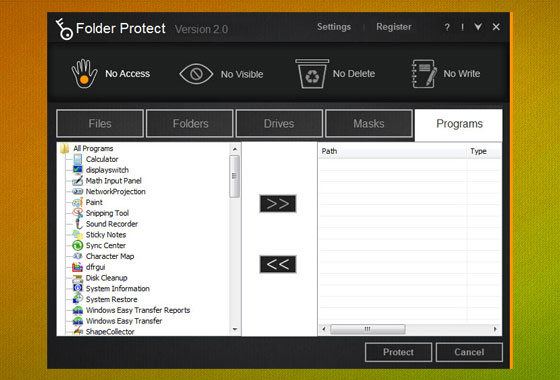Select the Disk Cleanup entry
560x380 pixels.
point(106,278)
